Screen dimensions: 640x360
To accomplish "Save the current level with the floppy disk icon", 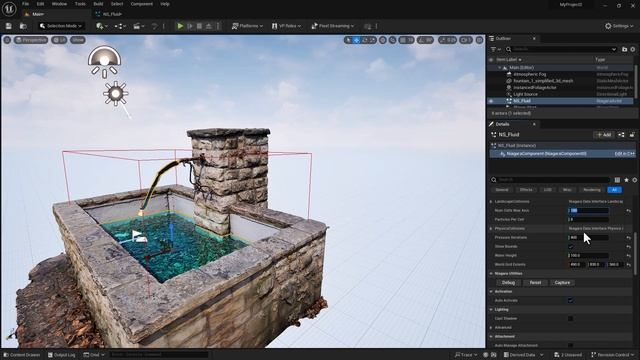I will click(x=9, y=26).
